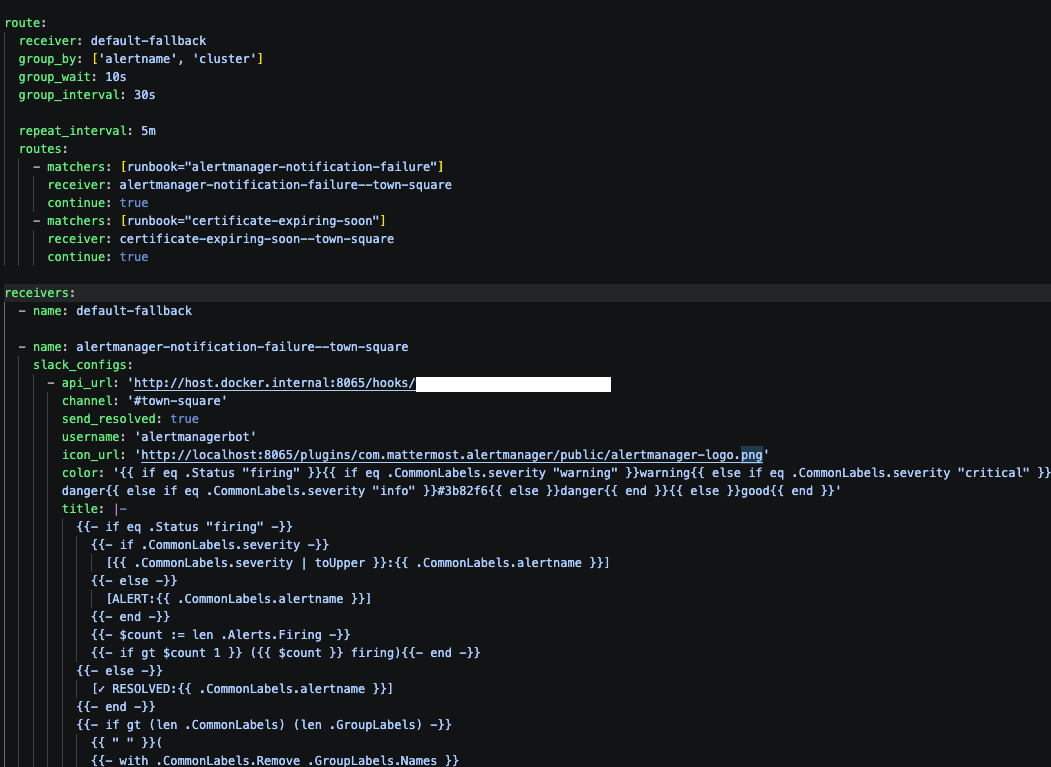
Task: Click the '[✓ RESOLVED:' title line
Action: click(243, 689)
